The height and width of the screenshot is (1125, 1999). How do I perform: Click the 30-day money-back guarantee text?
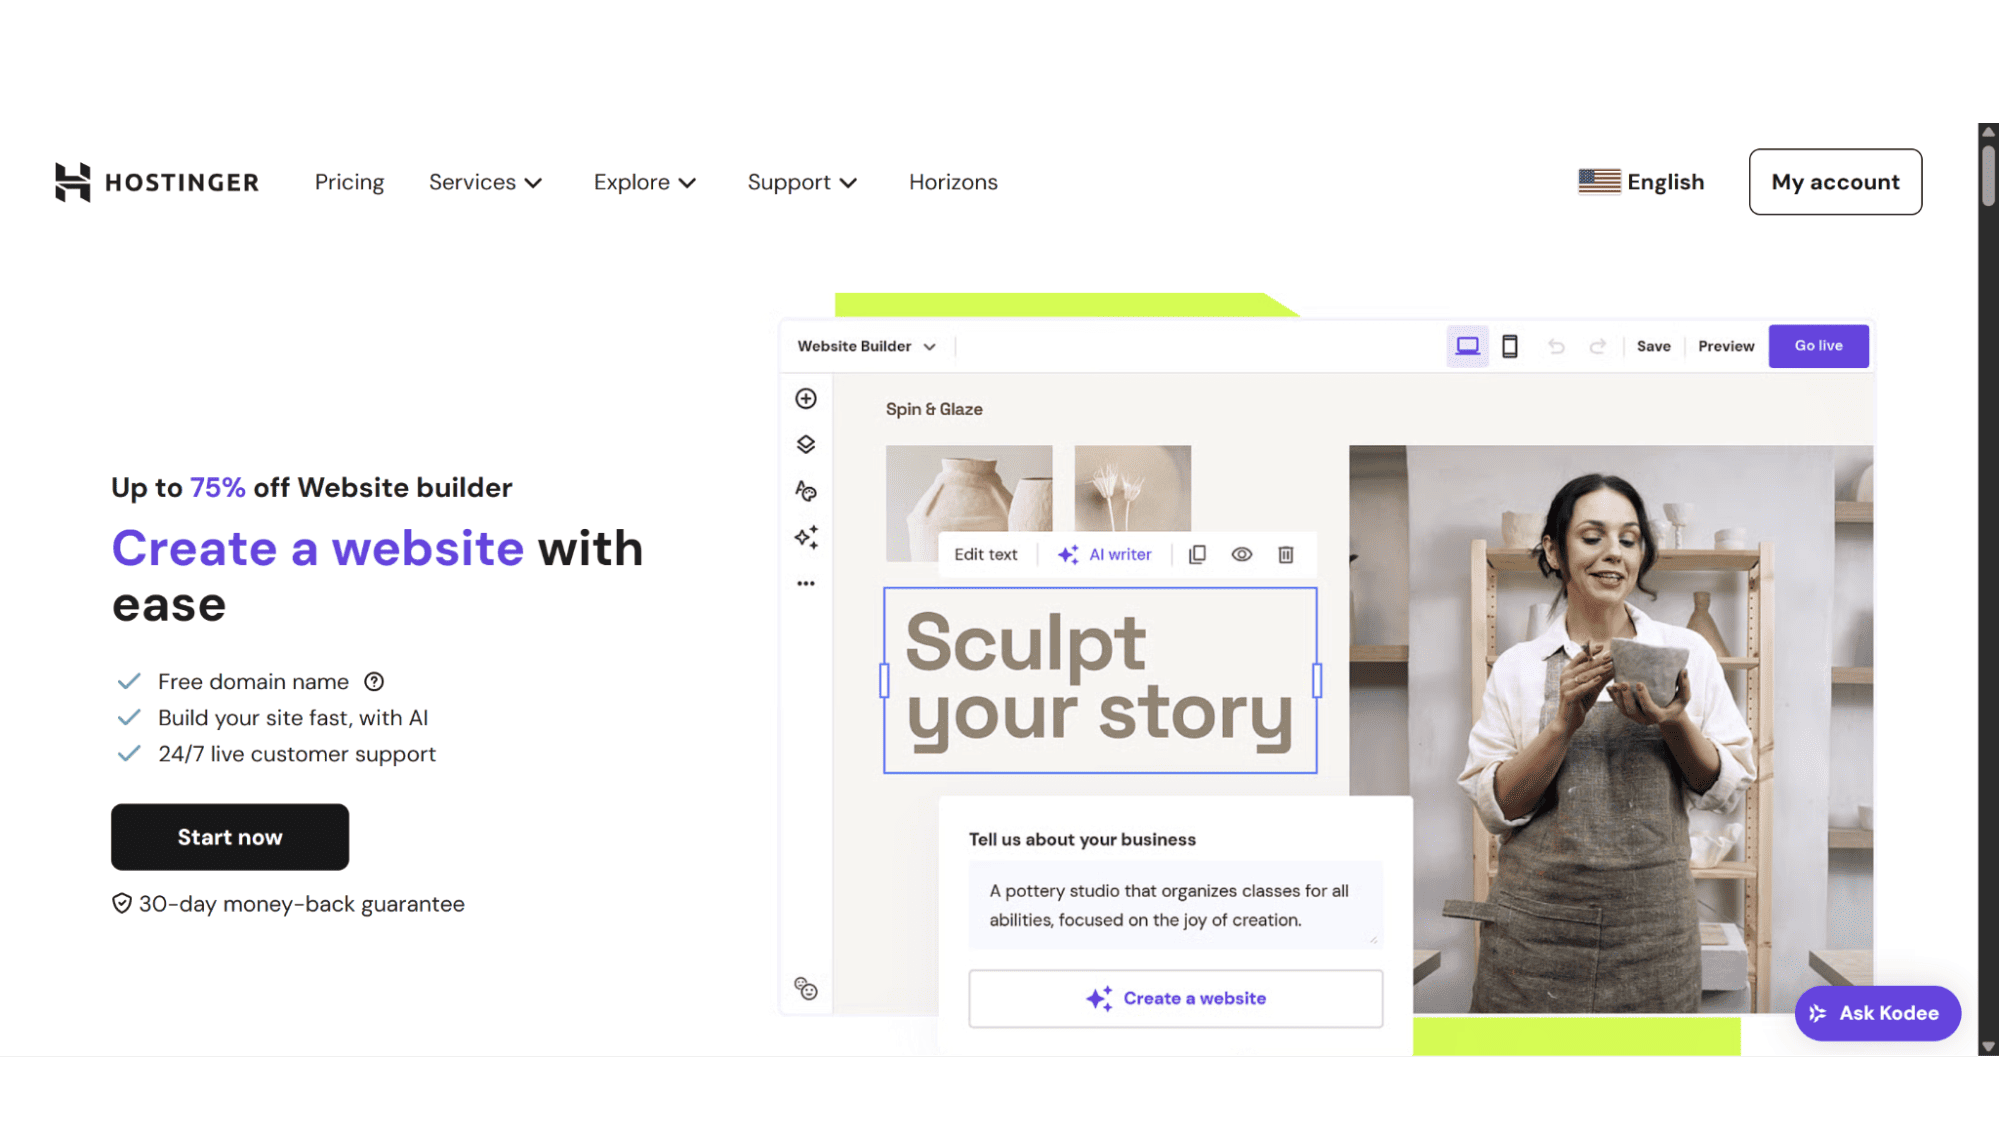pyautogui.click(x=302, y=904)
